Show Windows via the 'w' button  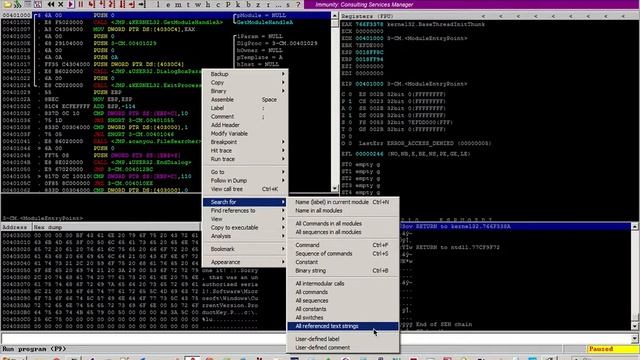point(198,4)
